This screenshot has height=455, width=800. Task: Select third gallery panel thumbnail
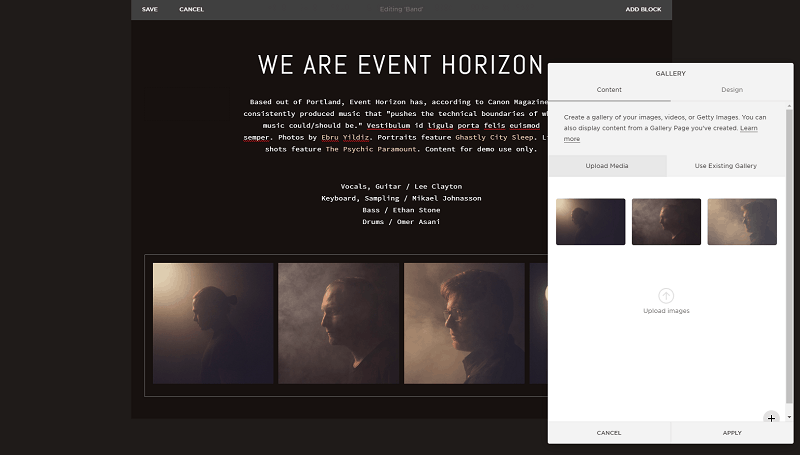(742, 221)
